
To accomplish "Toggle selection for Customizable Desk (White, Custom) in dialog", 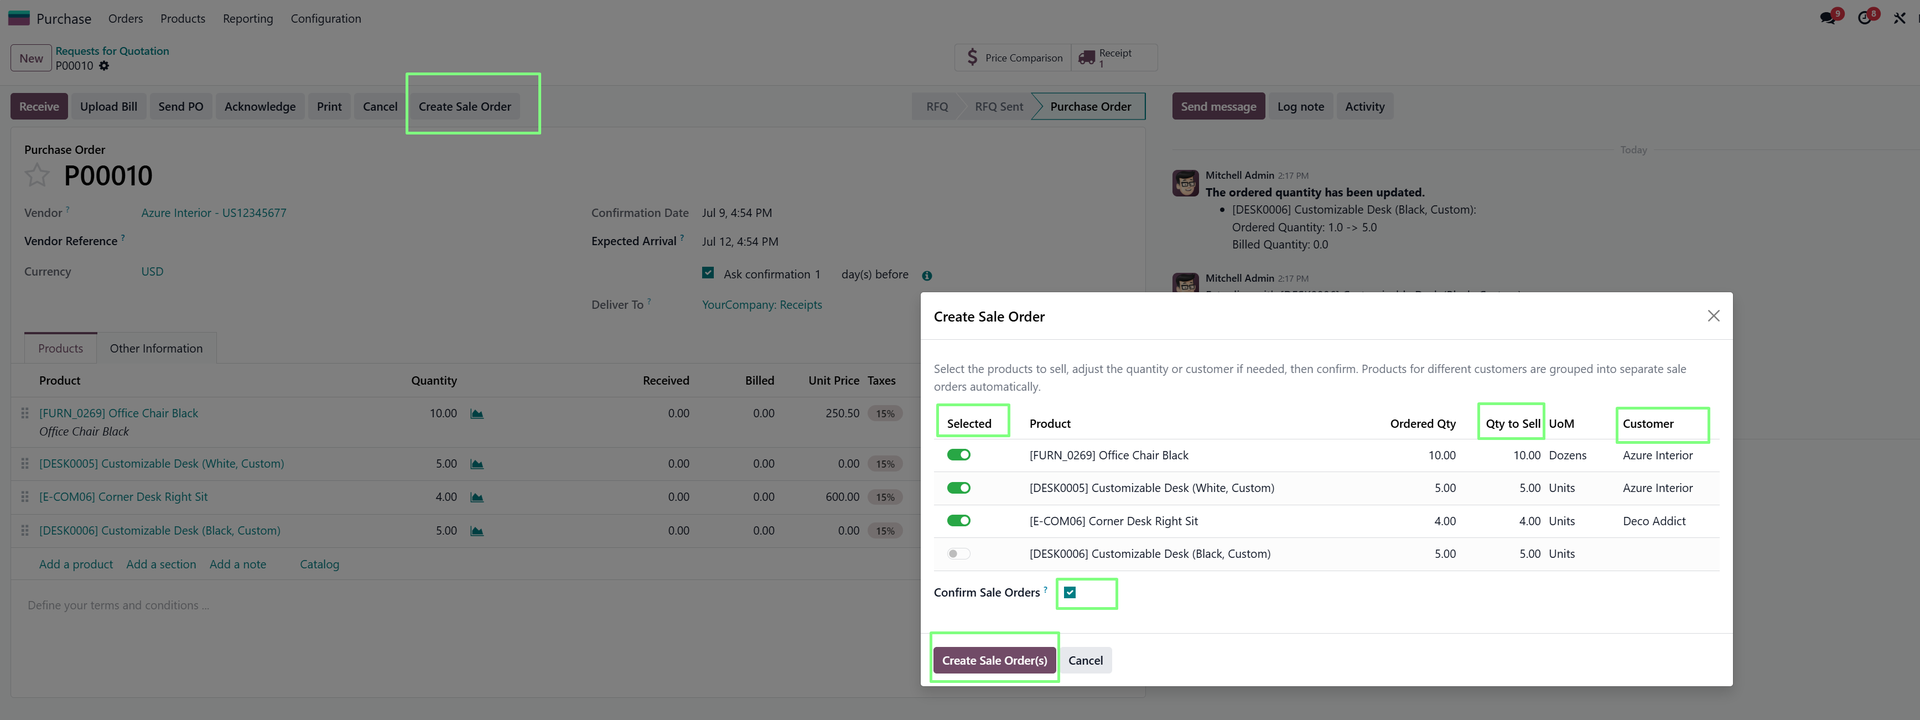I will 959,488.
